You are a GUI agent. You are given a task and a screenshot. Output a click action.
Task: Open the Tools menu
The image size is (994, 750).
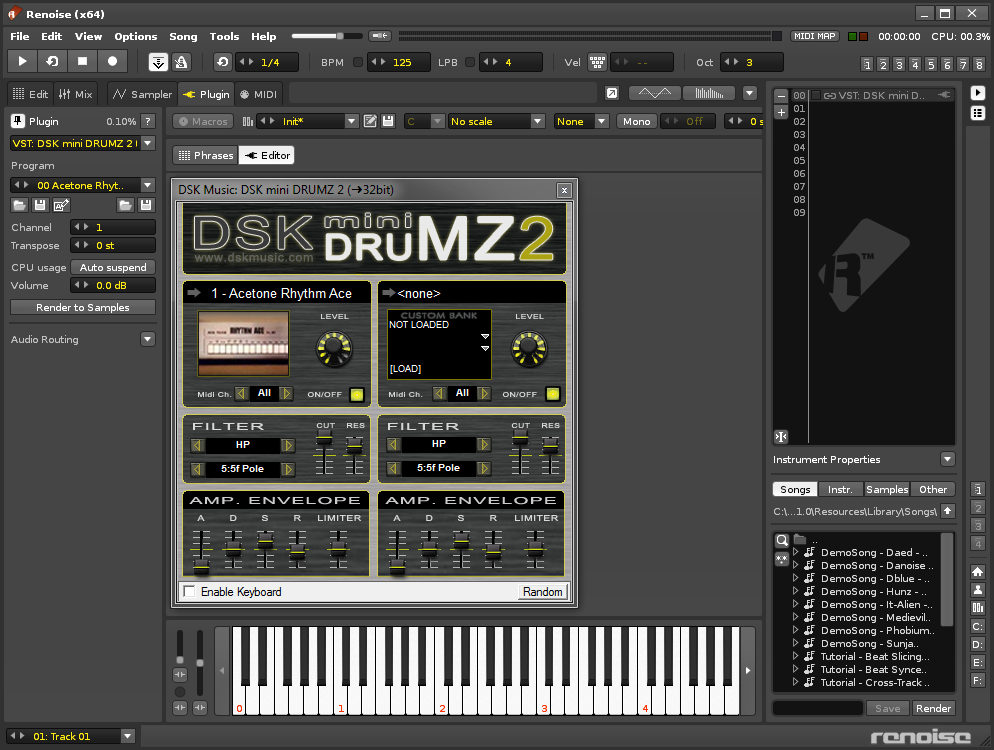(224, 36)
